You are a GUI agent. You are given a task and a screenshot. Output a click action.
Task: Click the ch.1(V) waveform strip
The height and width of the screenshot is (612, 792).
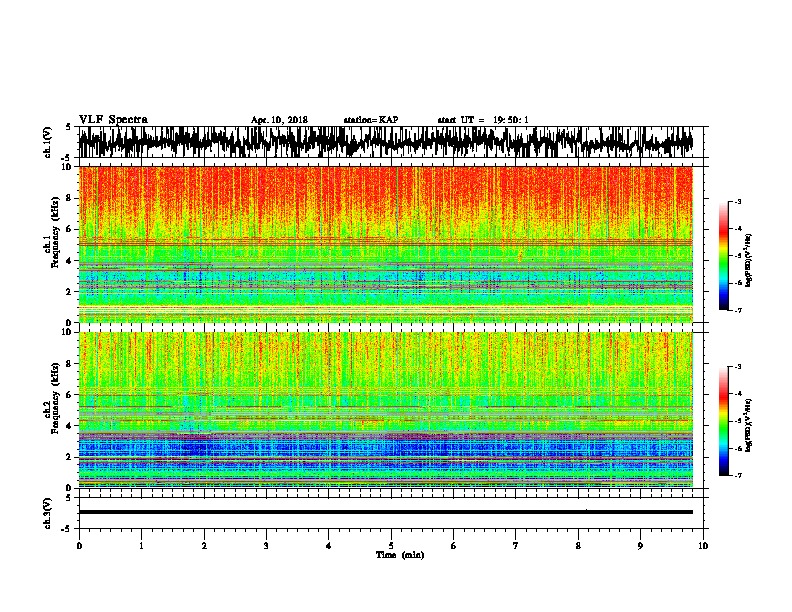(x=385, y=142)
